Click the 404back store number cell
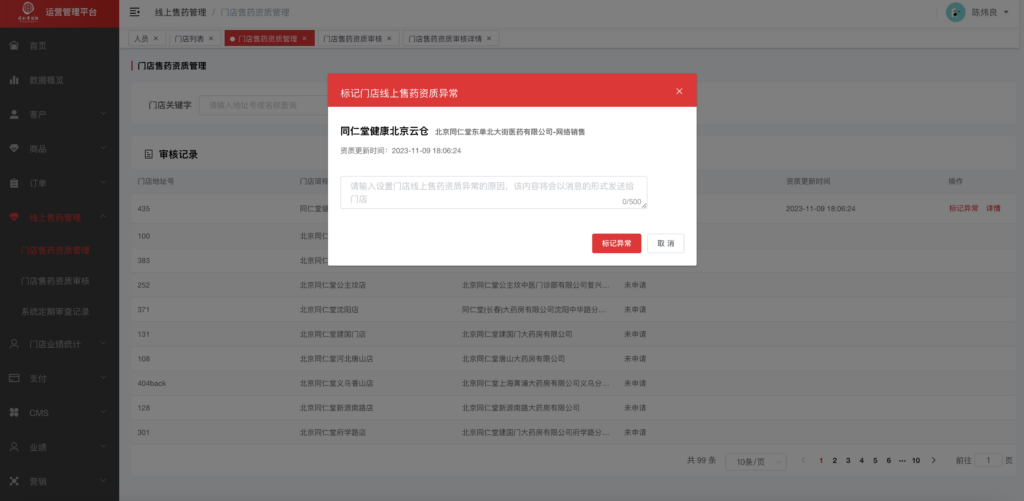Viewport: 1024px width, 501px height. click(x=152, y=383)
